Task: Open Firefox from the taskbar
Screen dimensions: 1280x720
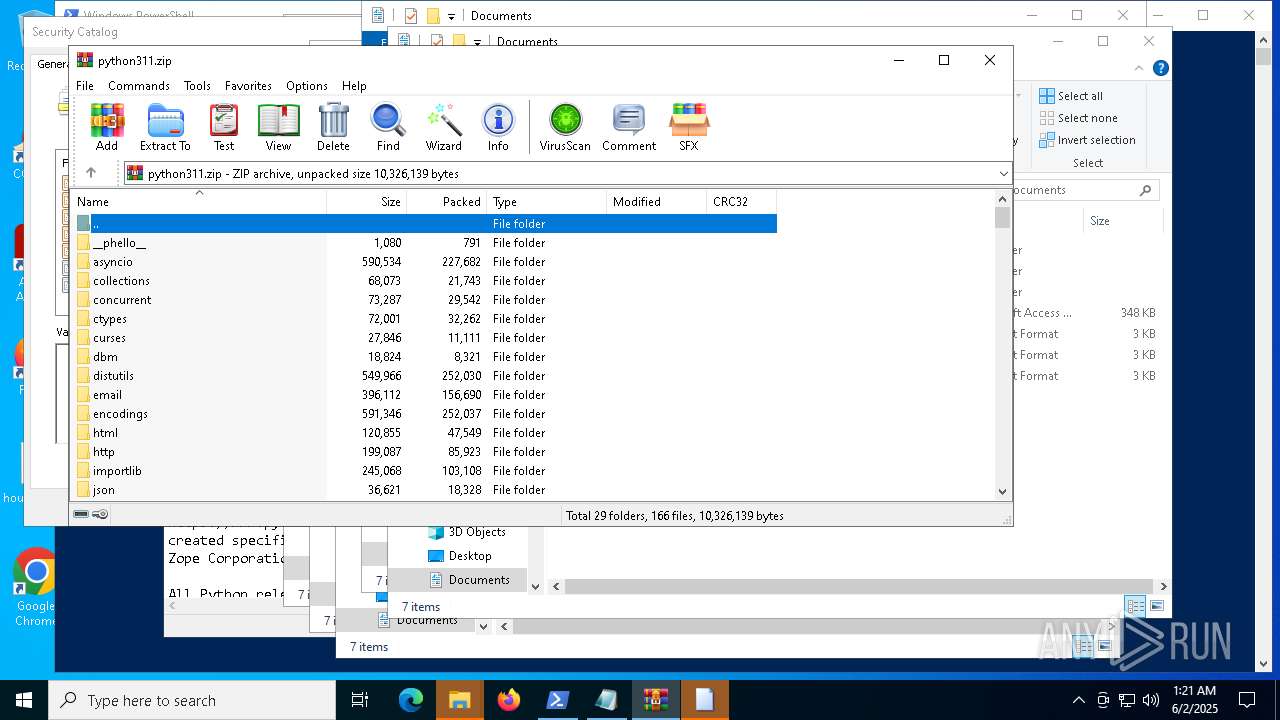Action: 508,700
